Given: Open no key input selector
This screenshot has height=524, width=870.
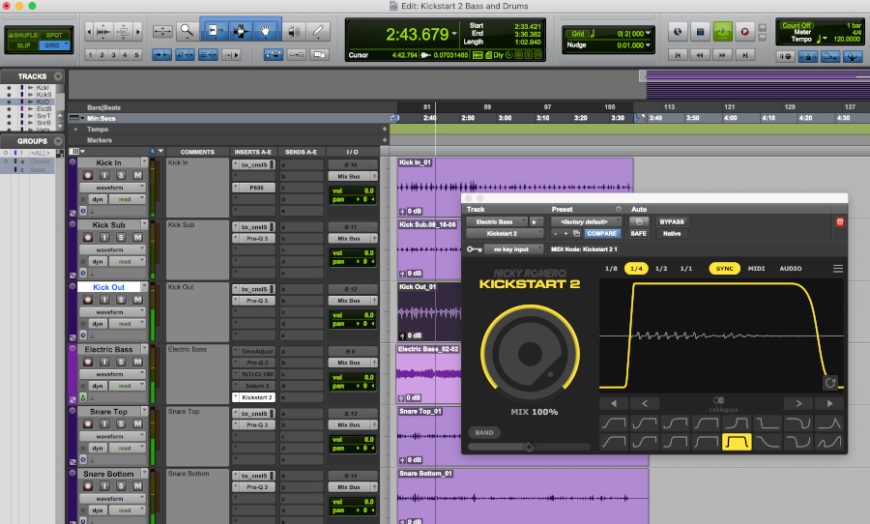Looking at the screenshot, I should (512, 249).
